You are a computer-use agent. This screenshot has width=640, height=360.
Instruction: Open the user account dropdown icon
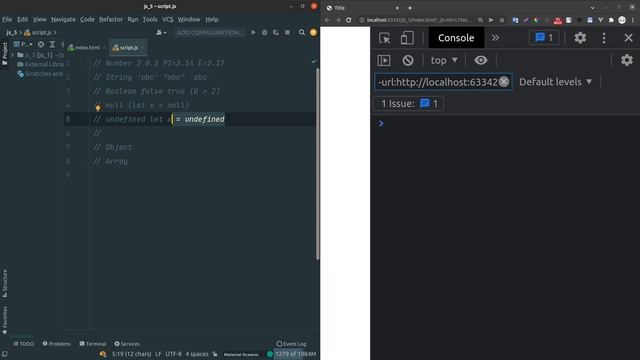(x=161, y=33)
